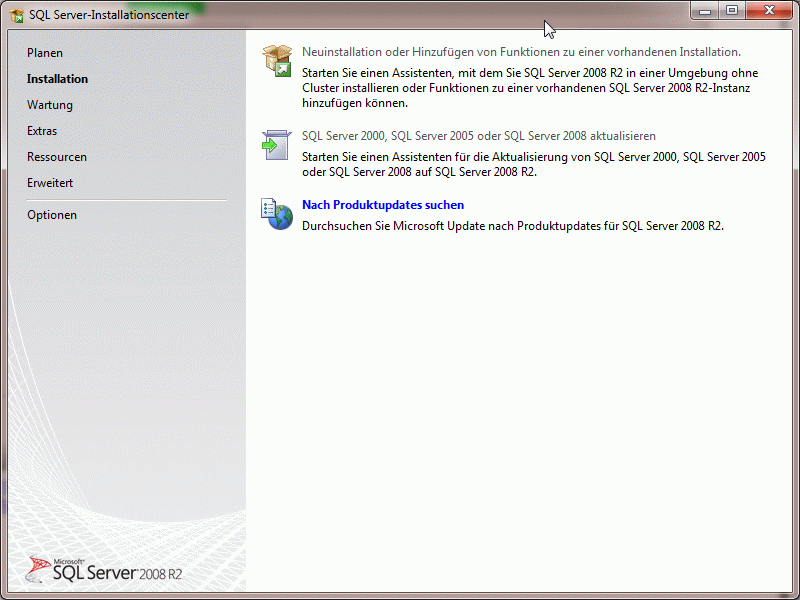Click the SQL Server installer title bar icon
The image size is (800, 600).
[x=17, y=15]
